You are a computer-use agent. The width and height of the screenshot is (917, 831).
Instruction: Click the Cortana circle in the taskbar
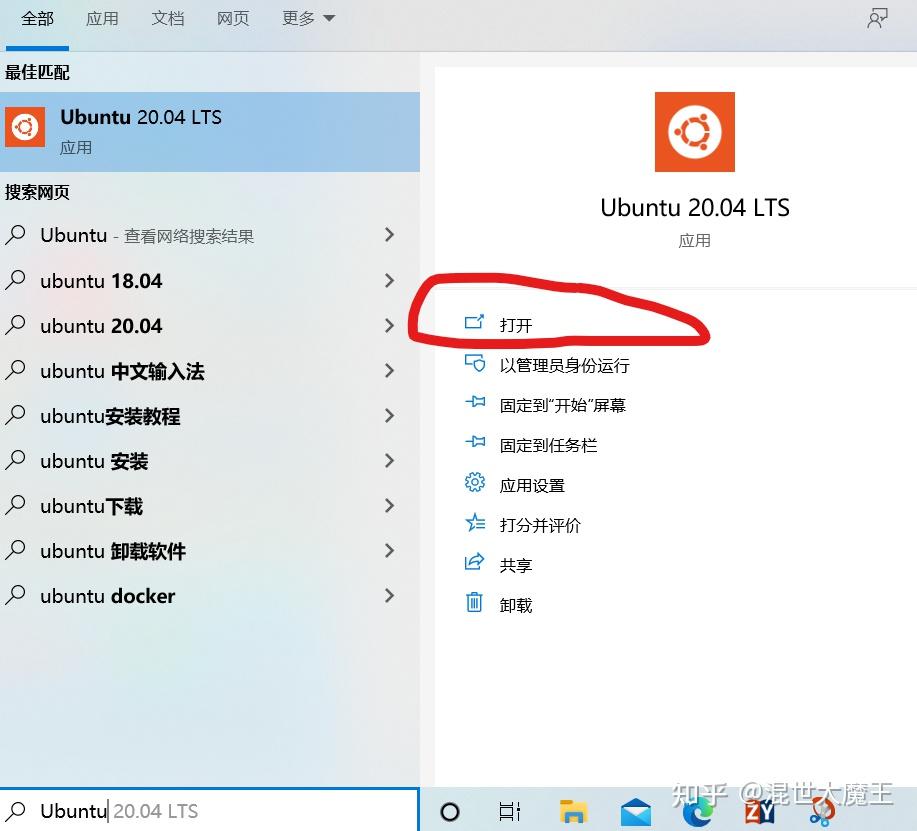450,812
